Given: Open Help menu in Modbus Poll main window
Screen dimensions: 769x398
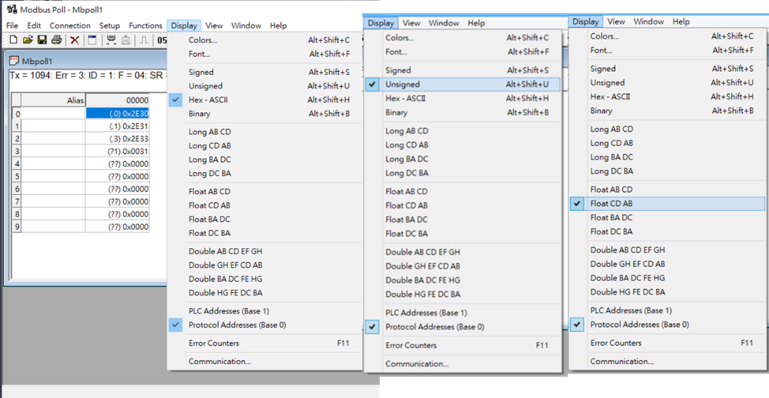Looking at the screenshot, I should pyautogui.click(x=278, y=25).
